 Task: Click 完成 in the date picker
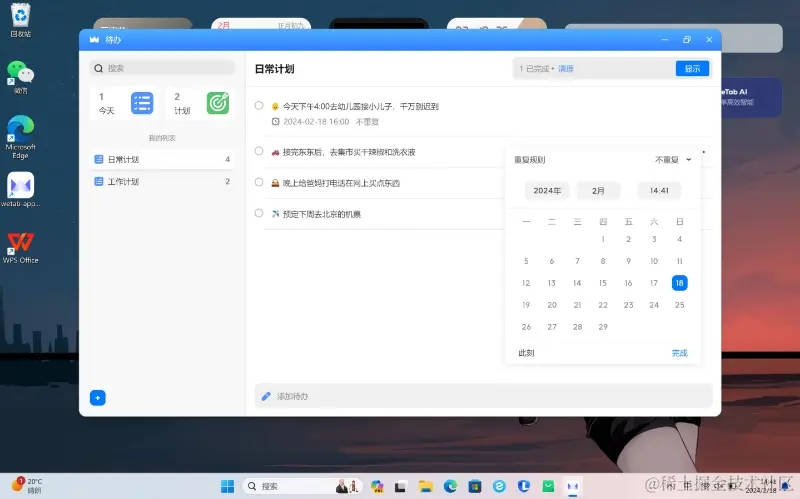pyautogui.click(x=679, y=353)
